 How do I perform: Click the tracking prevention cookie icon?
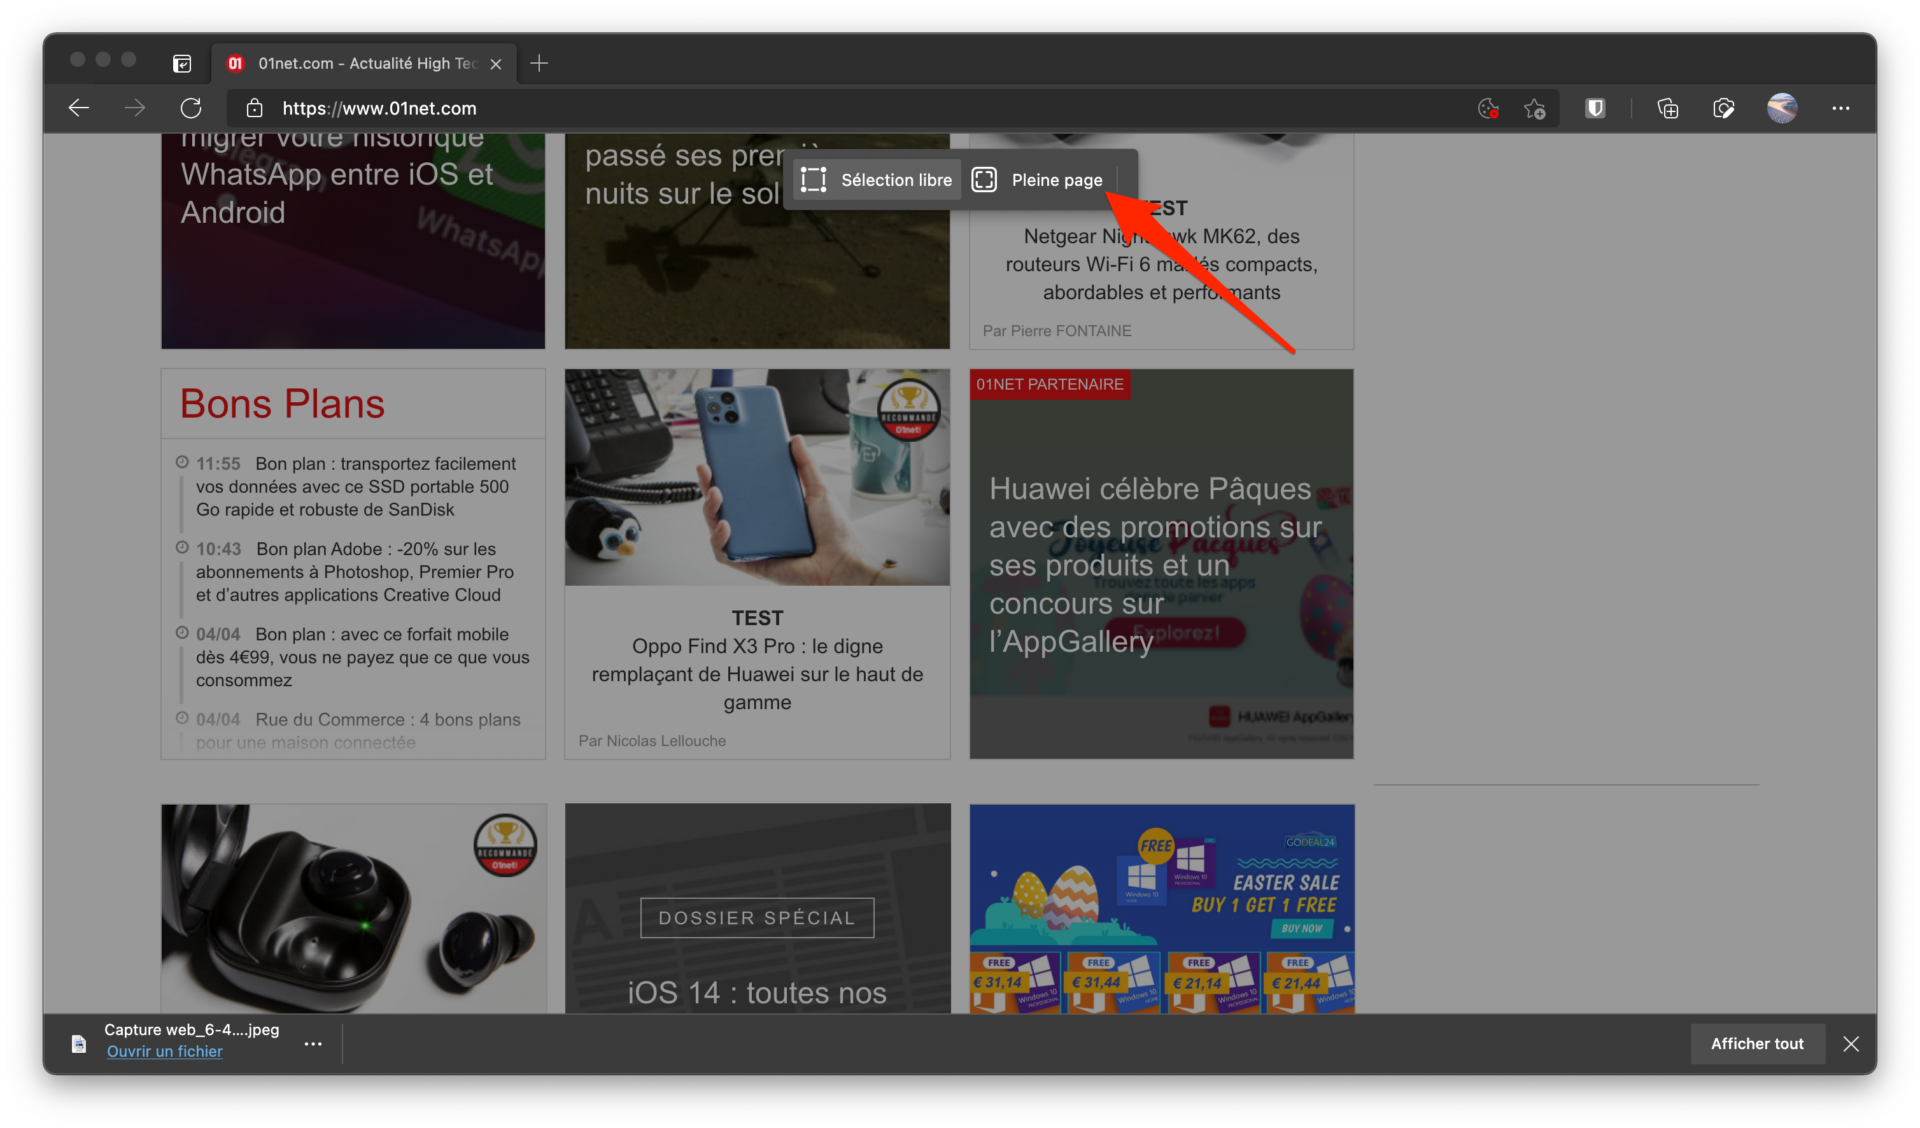click(x=1488, y=108)
